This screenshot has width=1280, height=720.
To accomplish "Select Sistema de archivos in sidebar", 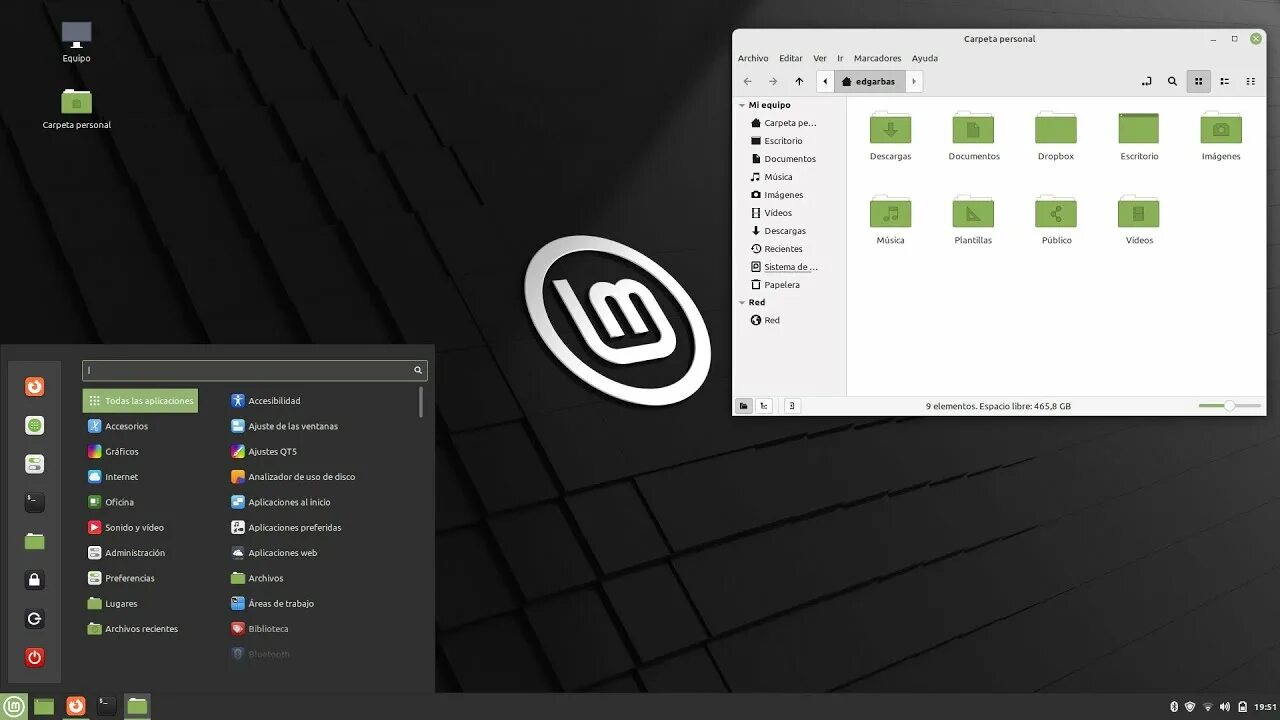I will 790,267.
